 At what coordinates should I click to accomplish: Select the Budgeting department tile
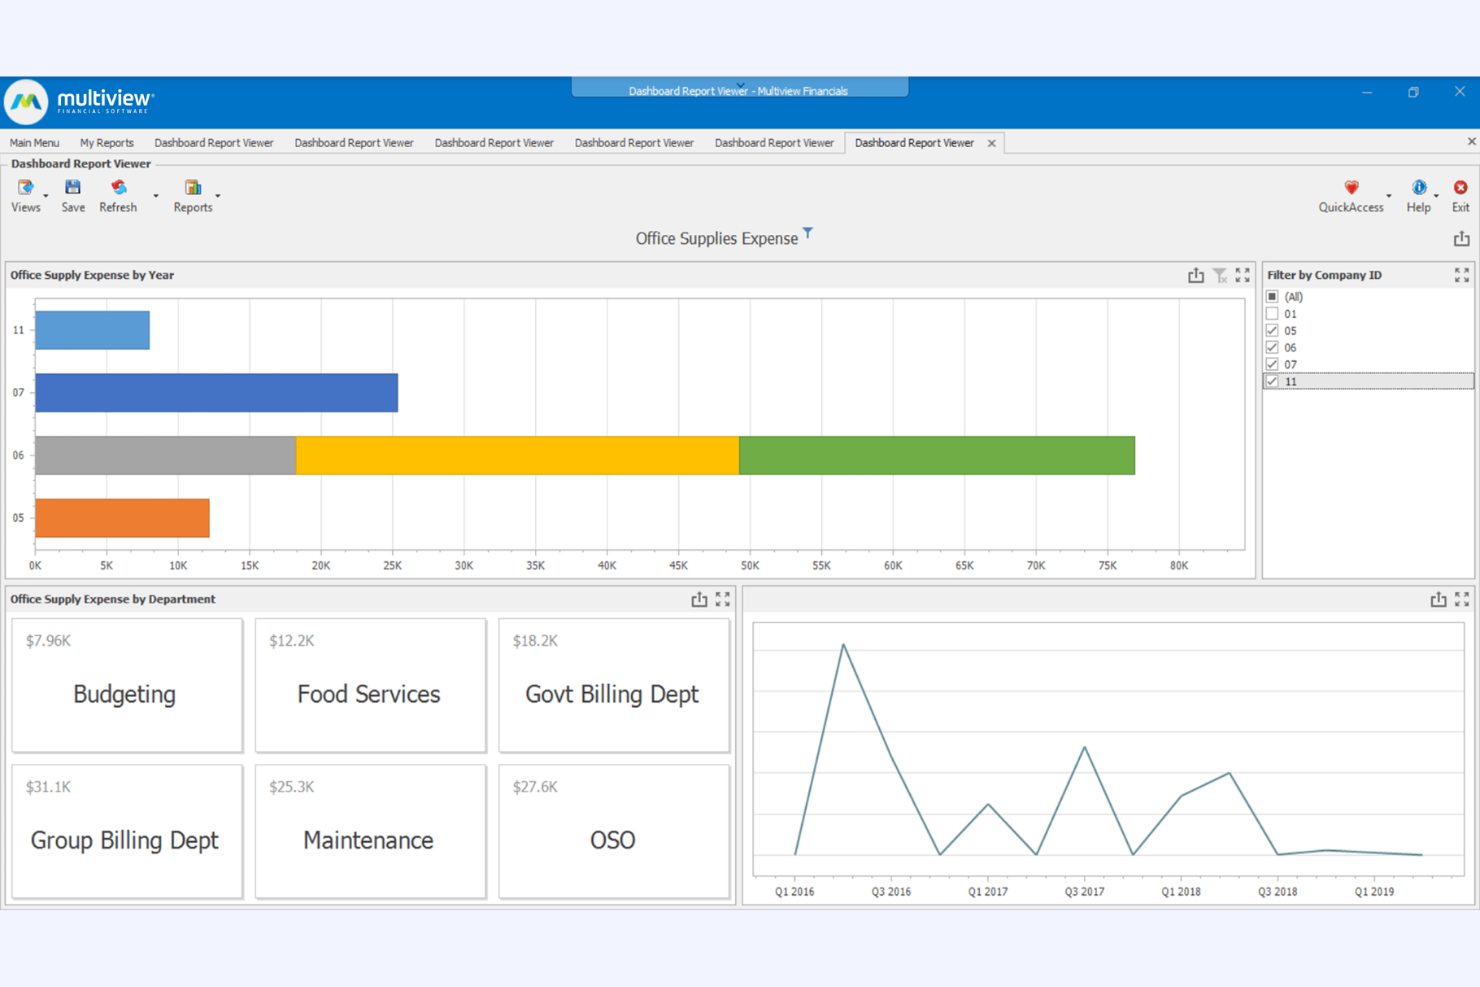pyautogui.click(x=126, y=686)
